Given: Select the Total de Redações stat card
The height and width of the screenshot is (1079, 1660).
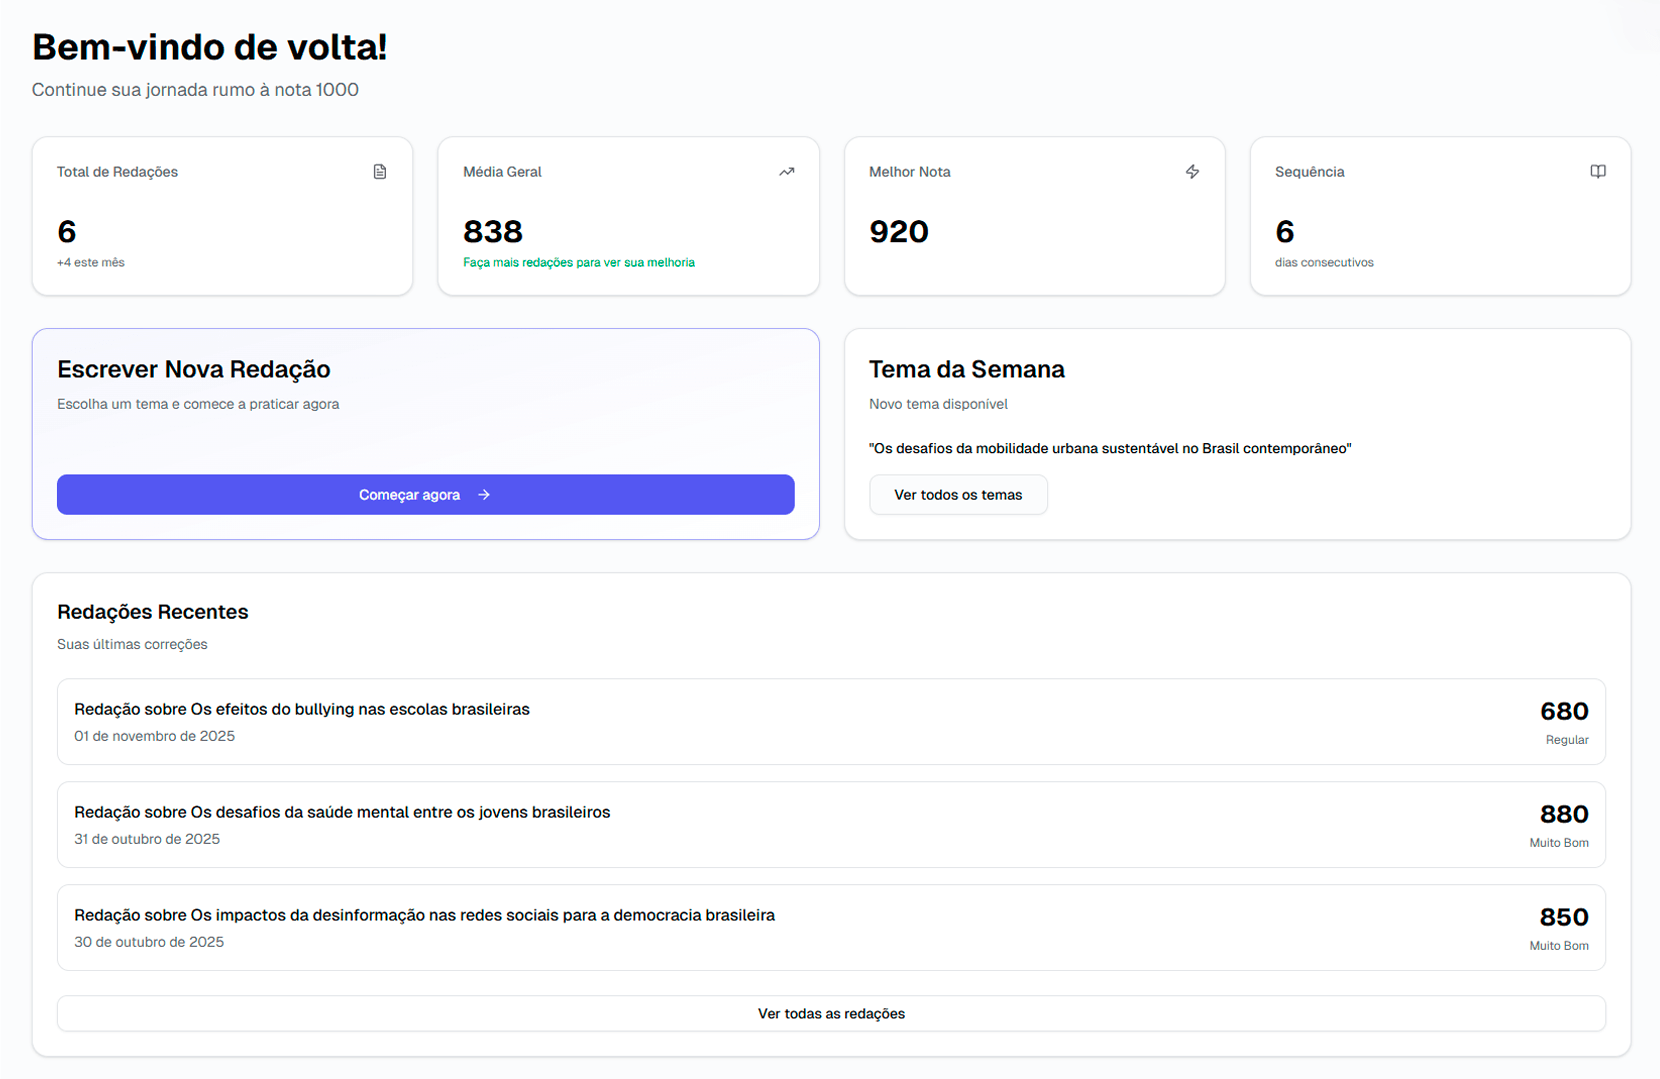Looking at the screenshot, I should [x=222, y=216].
